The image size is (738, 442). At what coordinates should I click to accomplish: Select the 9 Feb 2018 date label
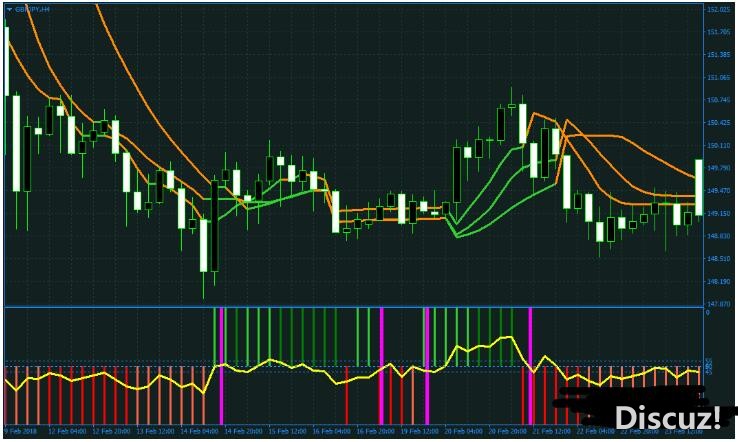point(21,431)
